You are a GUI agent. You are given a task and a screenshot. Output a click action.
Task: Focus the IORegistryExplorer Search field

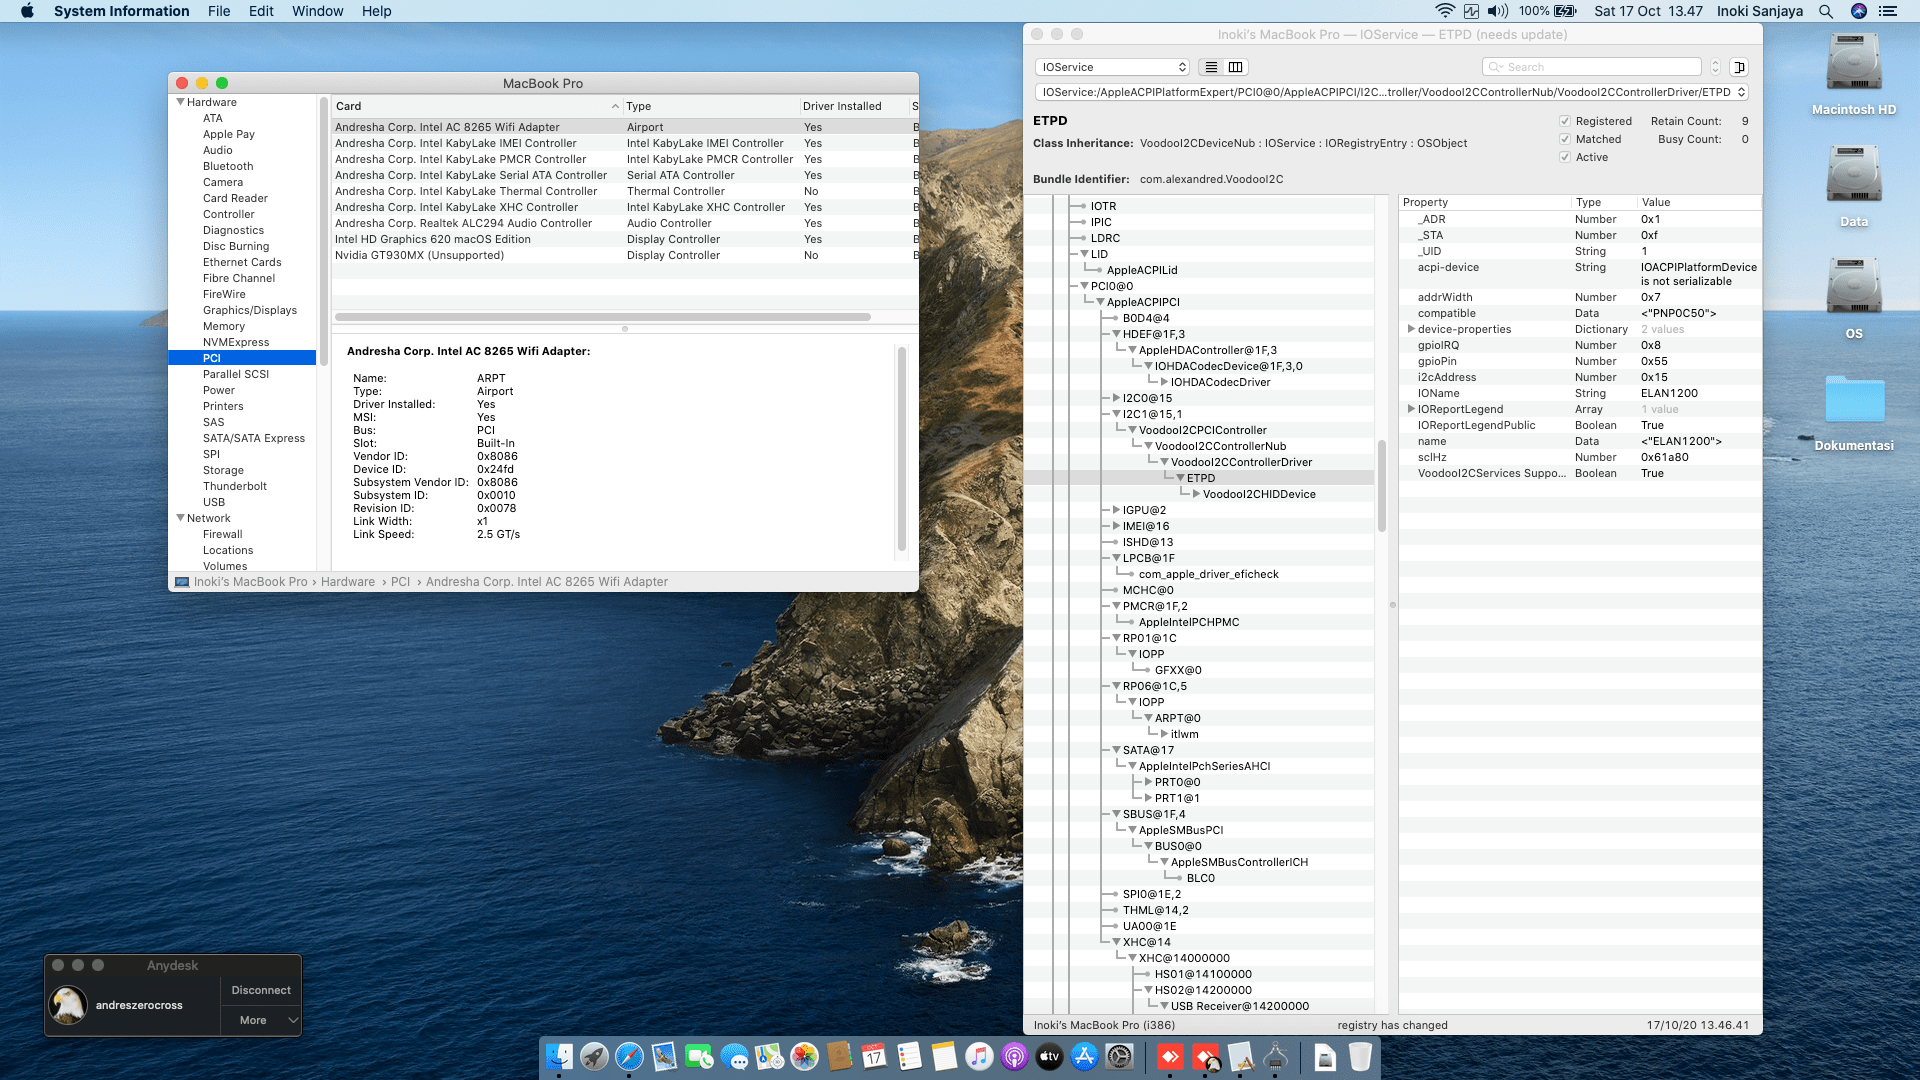tap(1591, 67)
